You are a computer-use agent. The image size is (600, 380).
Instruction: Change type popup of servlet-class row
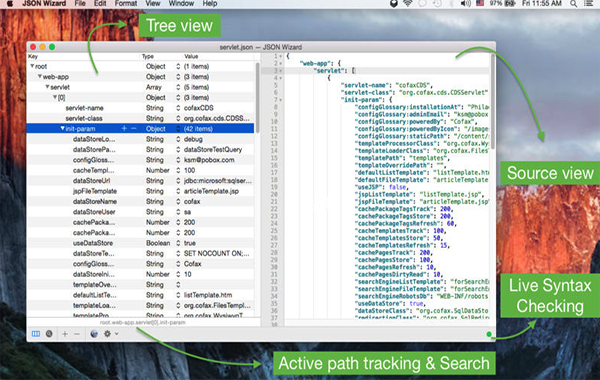click(x=178, y=118)
